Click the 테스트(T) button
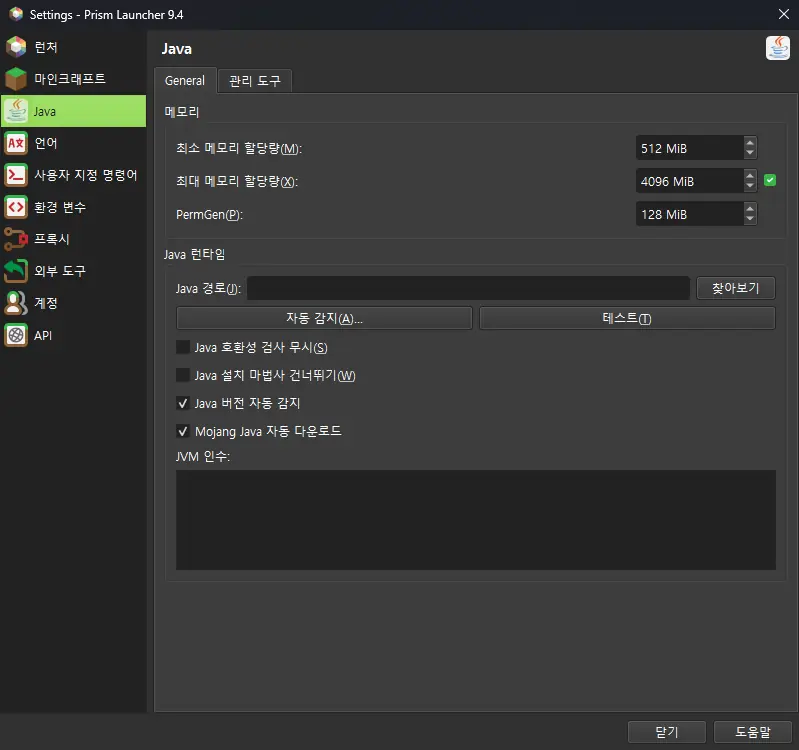The height and width of the screenshot is (750, 799). tap(627, 318)
